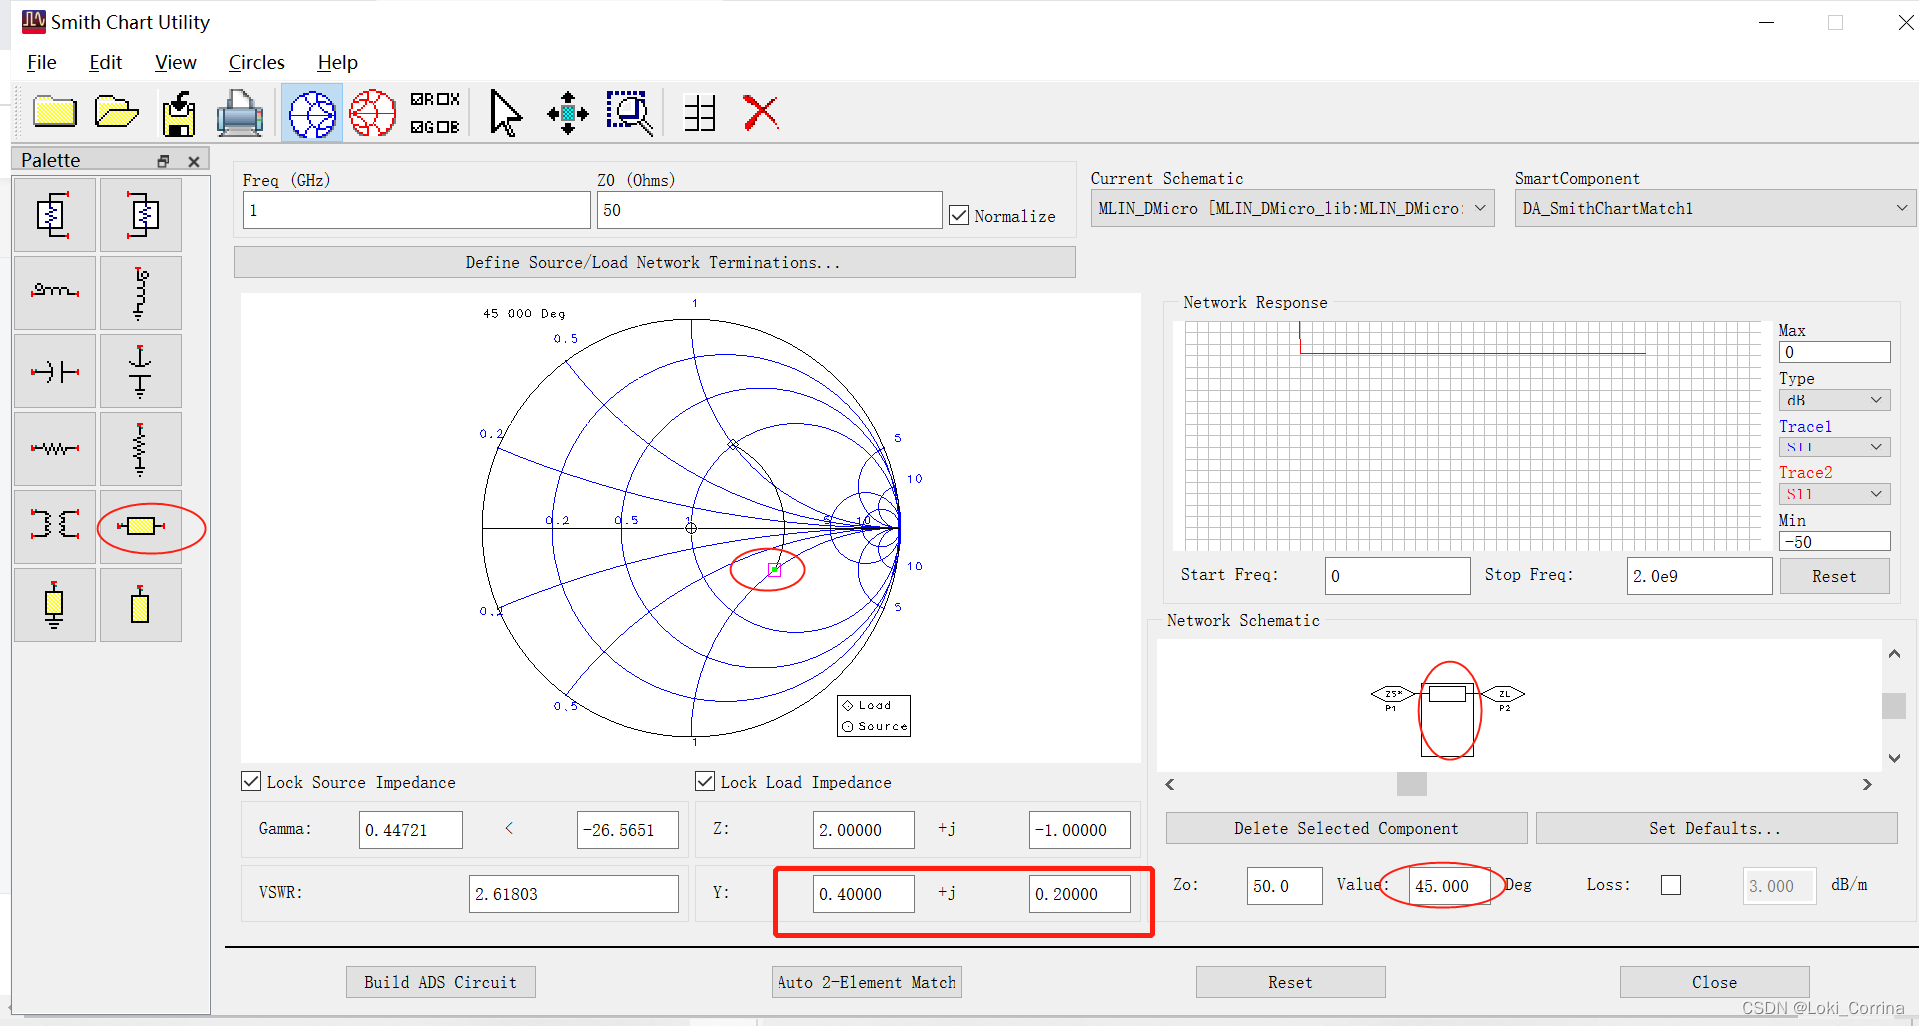This screenshot has width=1919, height=1026.
Task: Open the View menu
Action: pyautogui.click(x=175, y=62)
